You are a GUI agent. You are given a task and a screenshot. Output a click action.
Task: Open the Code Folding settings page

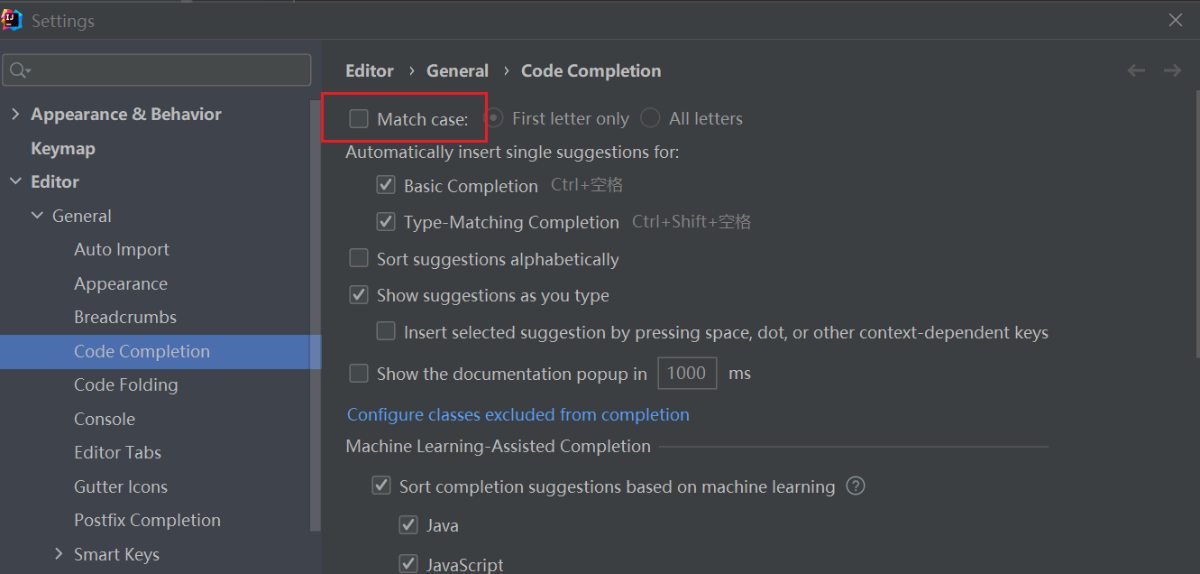(125, 385)
